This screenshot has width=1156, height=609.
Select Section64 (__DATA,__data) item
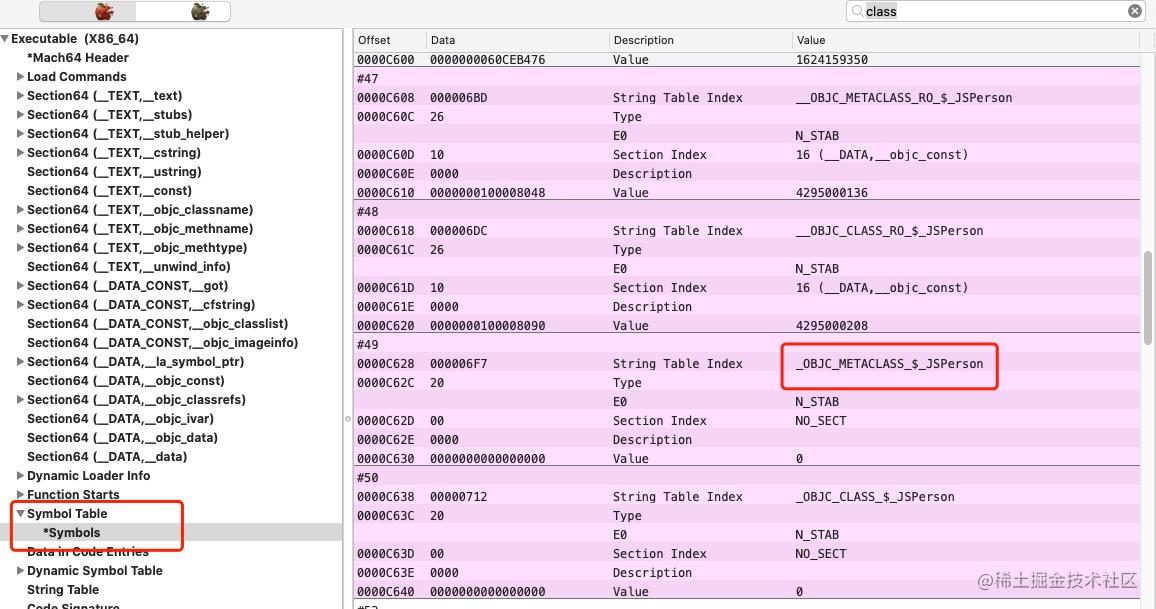(x=107, y=456)
